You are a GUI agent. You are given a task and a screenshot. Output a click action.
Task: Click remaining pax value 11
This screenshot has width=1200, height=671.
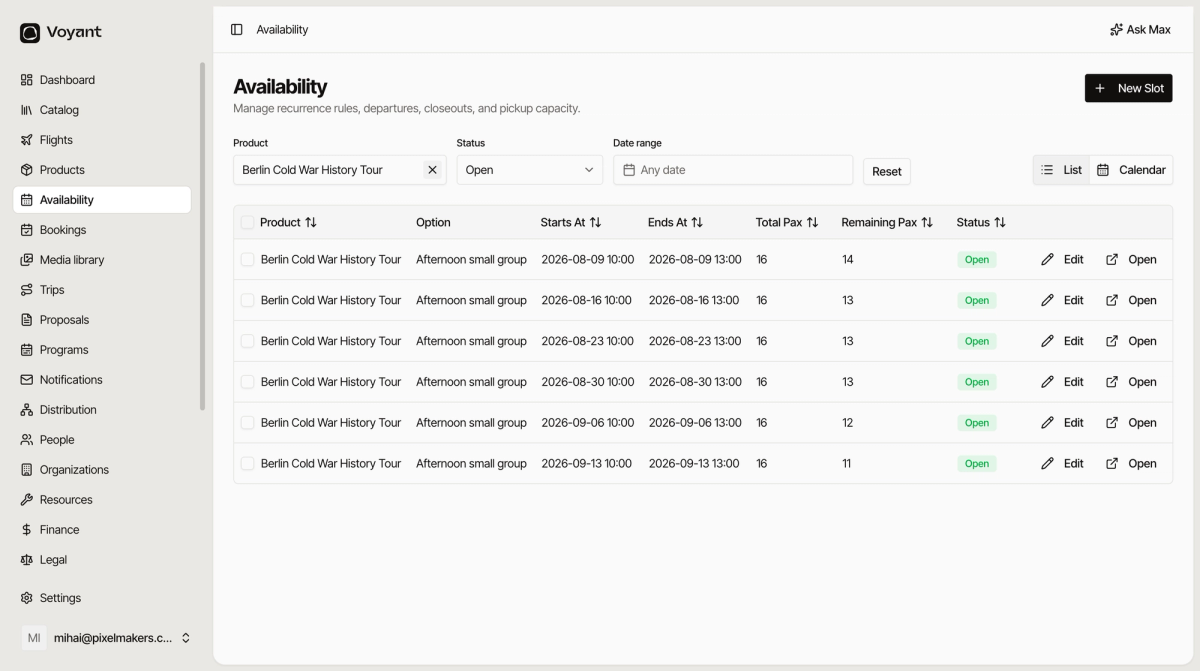(x=847, y=464)
